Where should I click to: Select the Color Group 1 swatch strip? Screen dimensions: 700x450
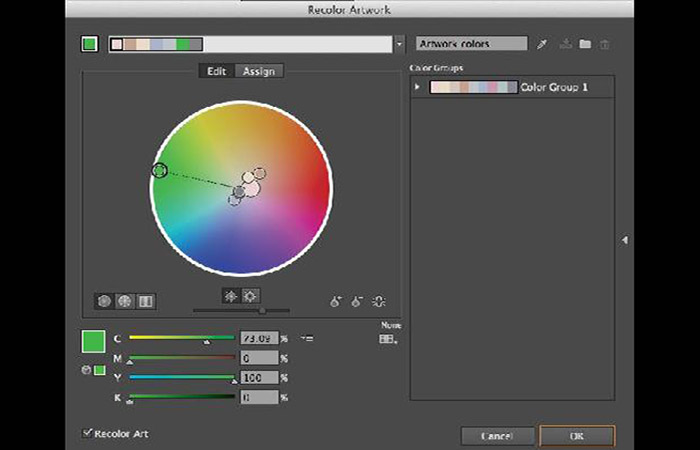click(x=474, y=87)
